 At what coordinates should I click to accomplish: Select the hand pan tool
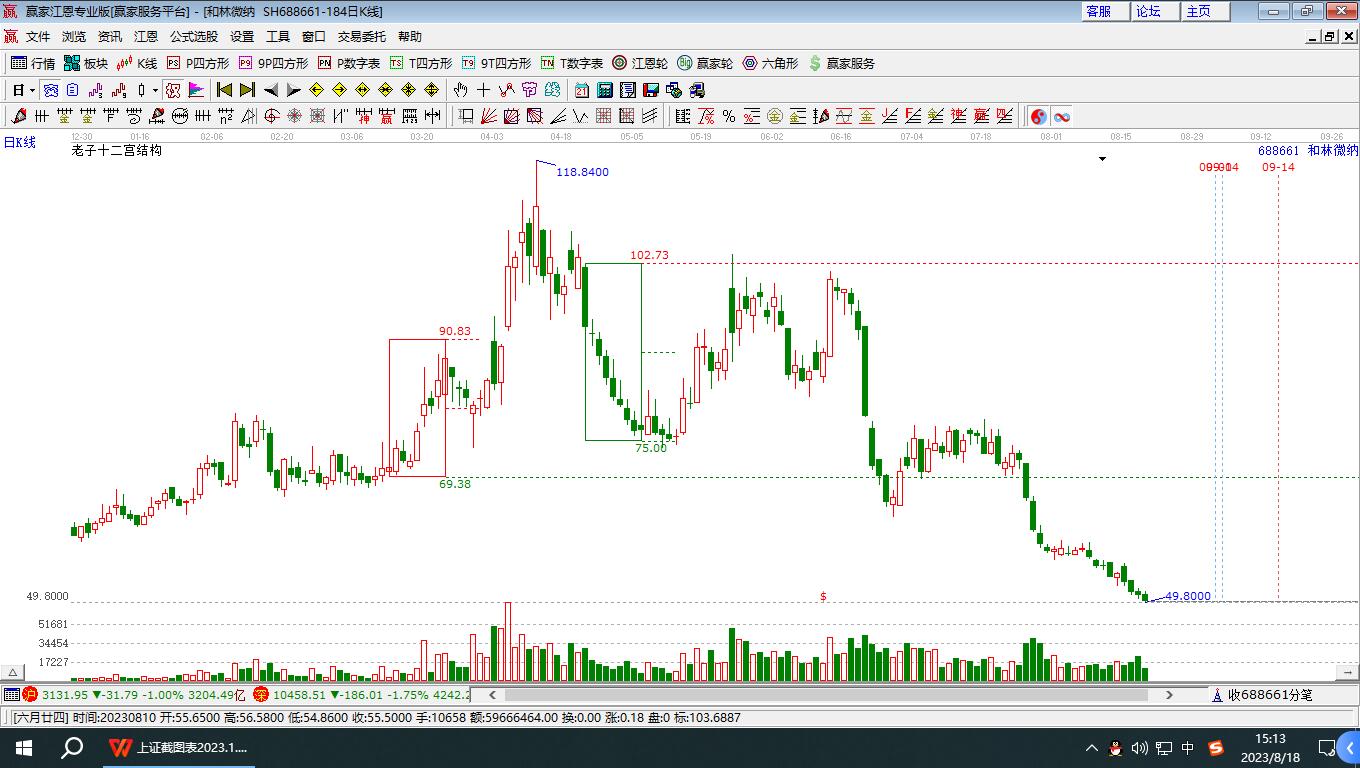[x=460, y=90]
